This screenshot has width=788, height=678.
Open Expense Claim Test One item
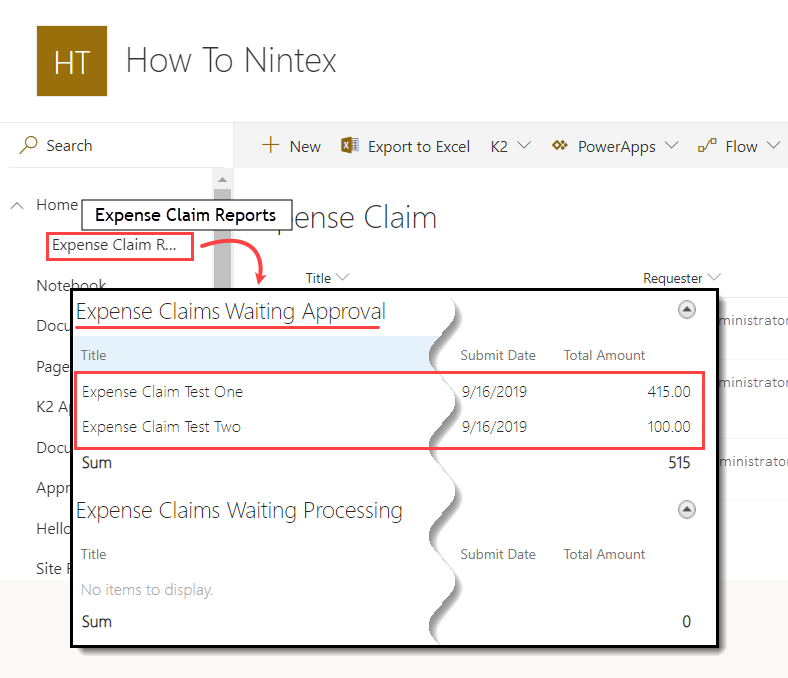(x=162, y=392)
